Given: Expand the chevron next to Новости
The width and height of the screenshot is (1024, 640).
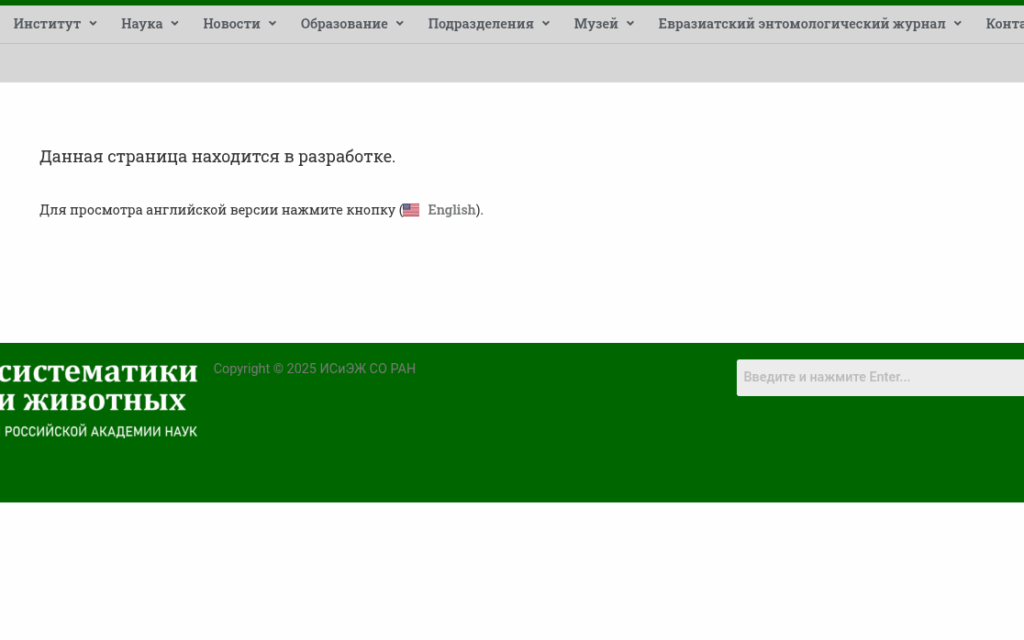Looking at the screenshot, I should [272, 24].
